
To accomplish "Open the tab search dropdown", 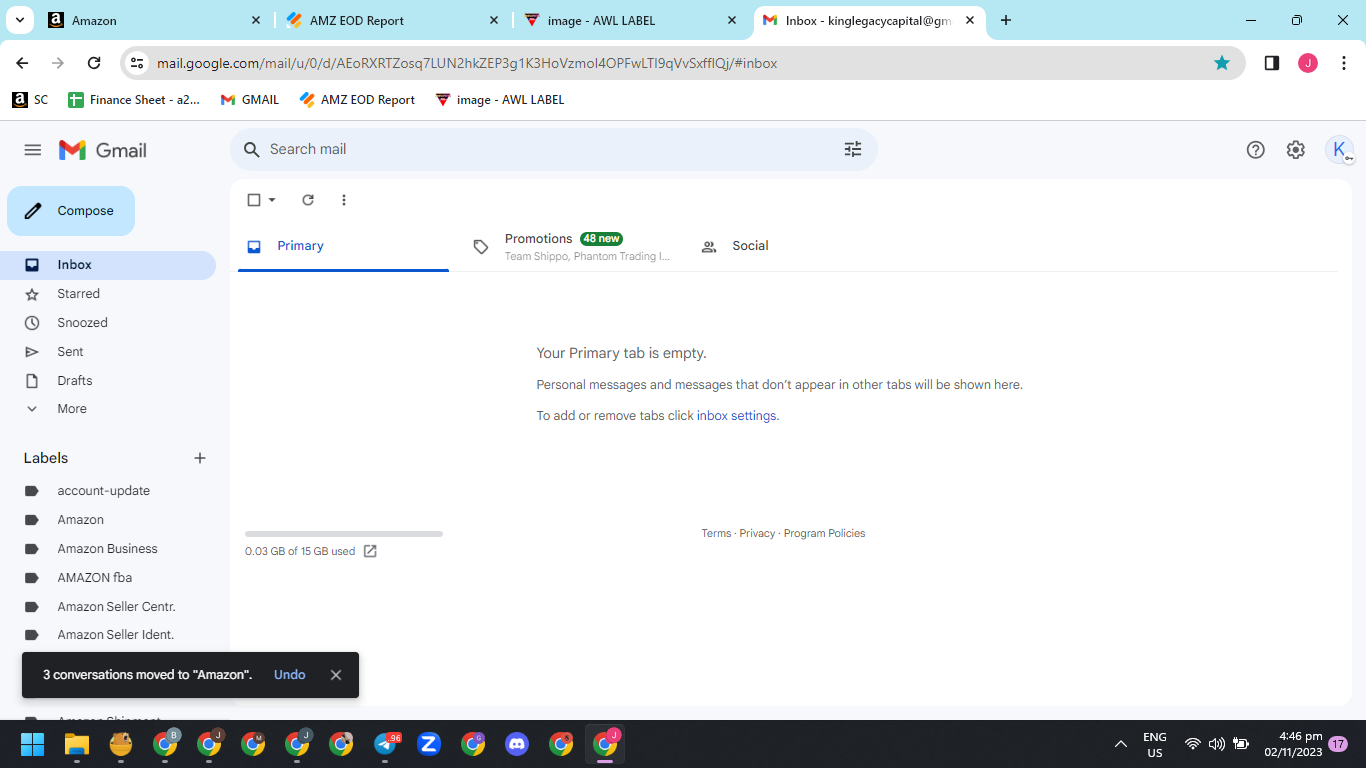I will pos(20,20).
